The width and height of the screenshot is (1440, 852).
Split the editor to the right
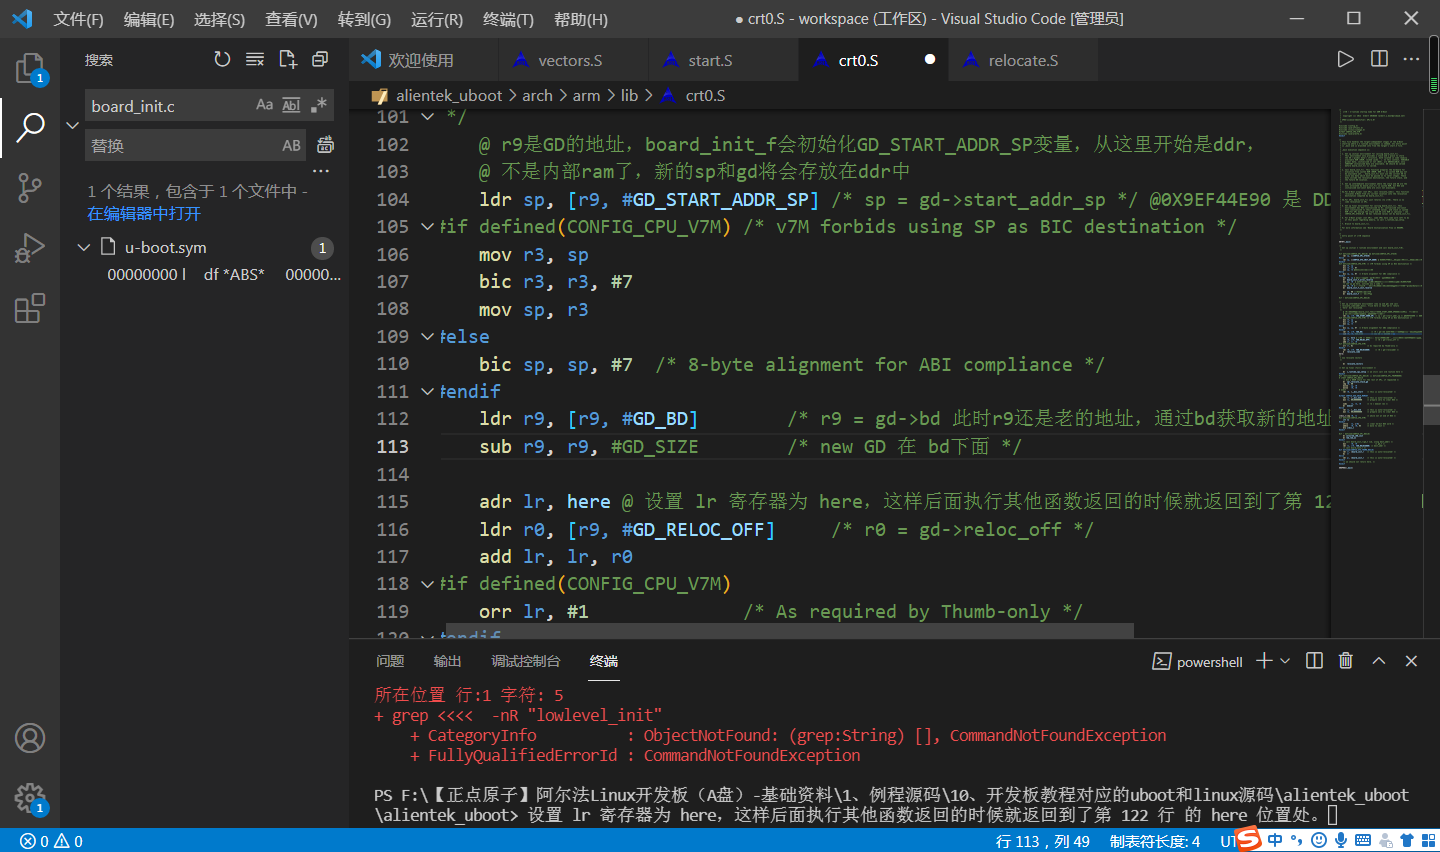point(1379,60)
